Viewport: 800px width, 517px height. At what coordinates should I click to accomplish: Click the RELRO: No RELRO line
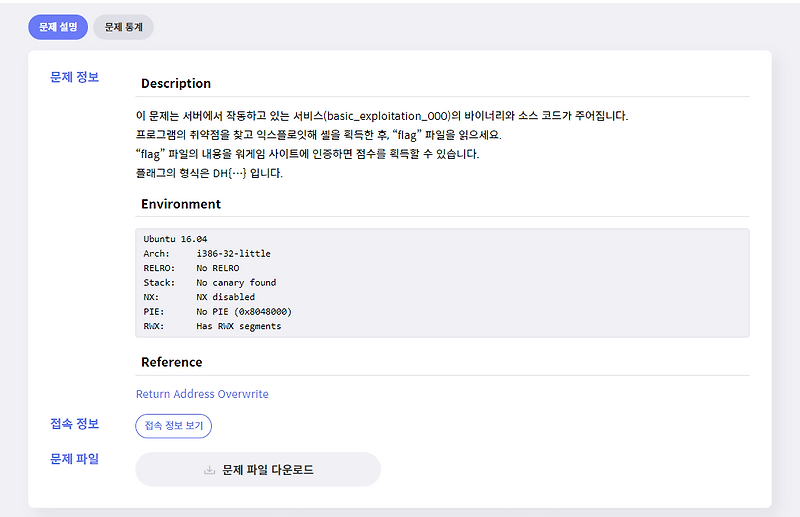(x=192, y=268)
